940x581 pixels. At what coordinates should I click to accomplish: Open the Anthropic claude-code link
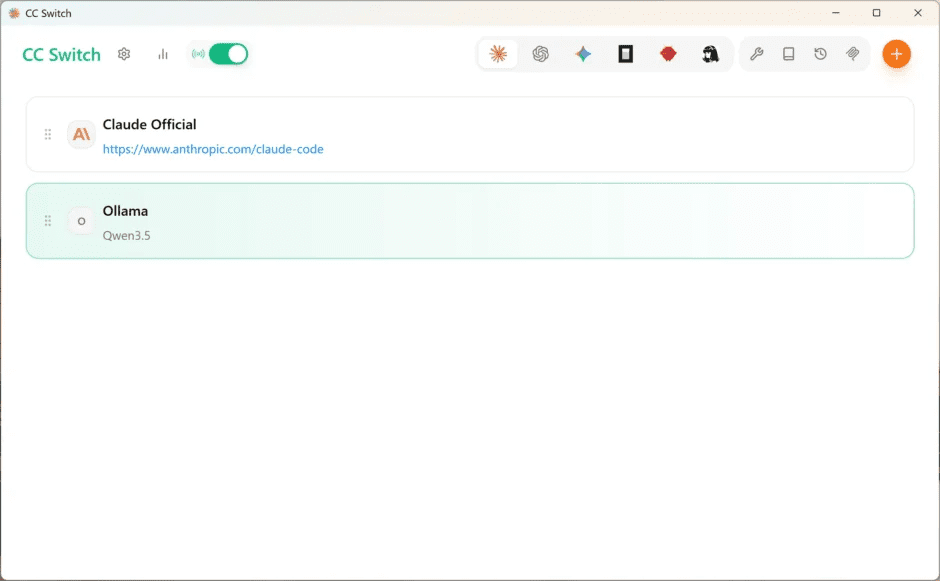point(213,149)
